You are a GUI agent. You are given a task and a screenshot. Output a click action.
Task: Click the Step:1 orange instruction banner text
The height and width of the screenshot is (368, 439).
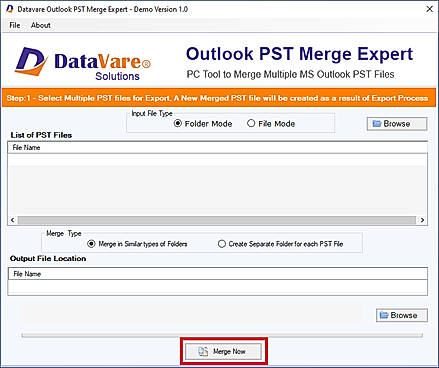[x=217, y=98]
